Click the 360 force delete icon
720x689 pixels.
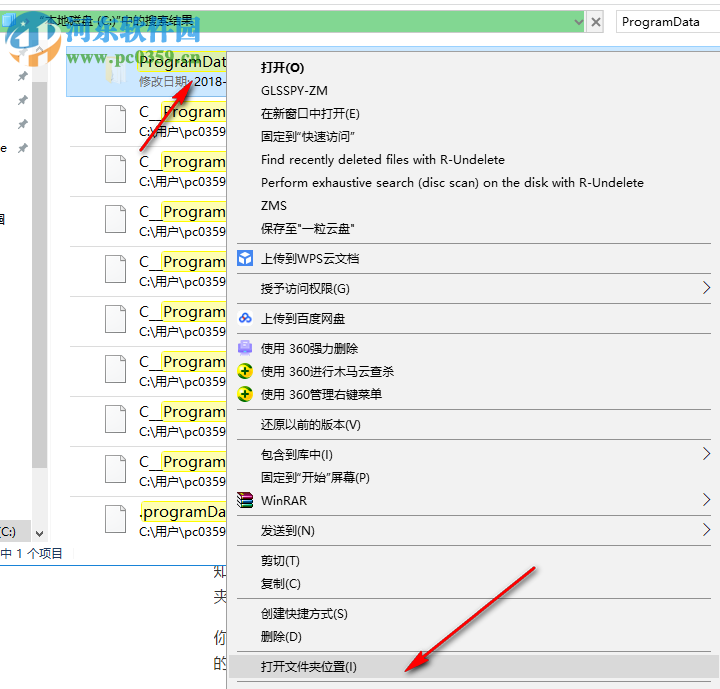coord(245,348)
